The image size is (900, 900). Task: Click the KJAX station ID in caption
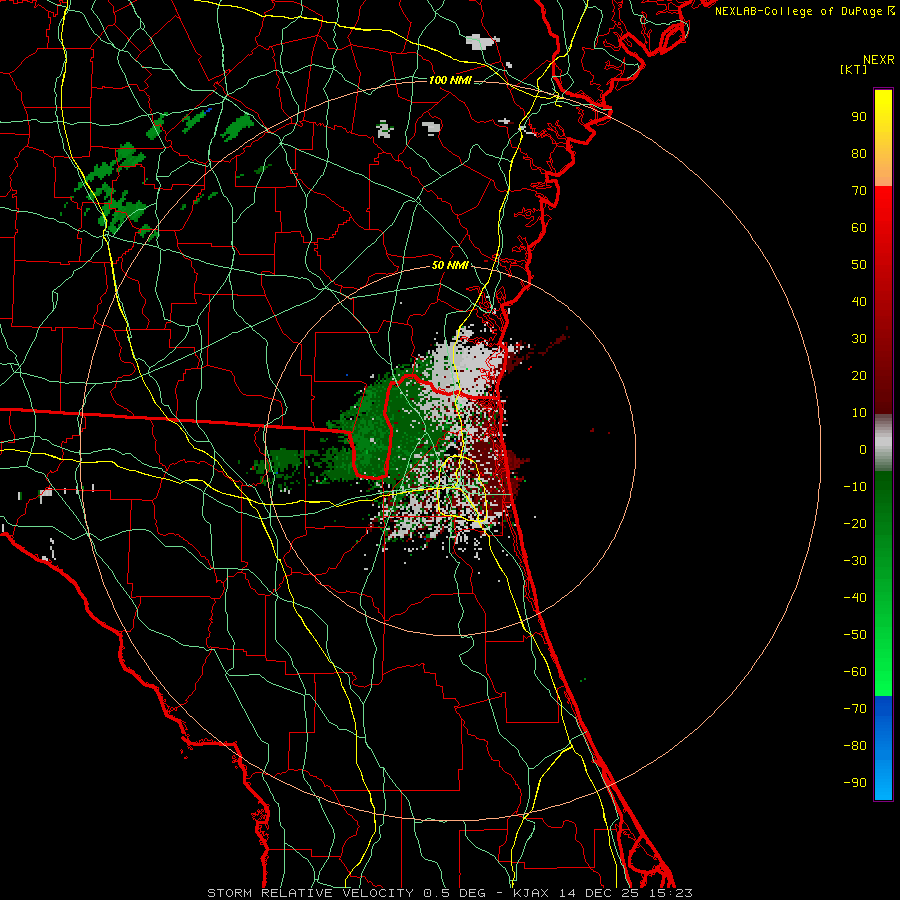[x=531, y=893]
